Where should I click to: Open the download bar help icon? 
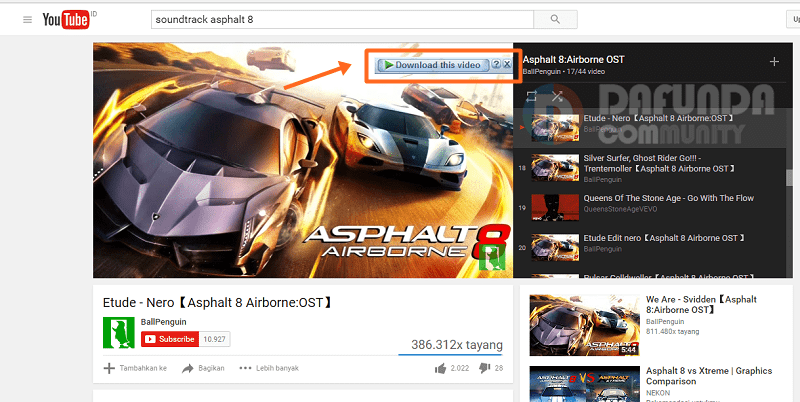click(x=496, y=65)
